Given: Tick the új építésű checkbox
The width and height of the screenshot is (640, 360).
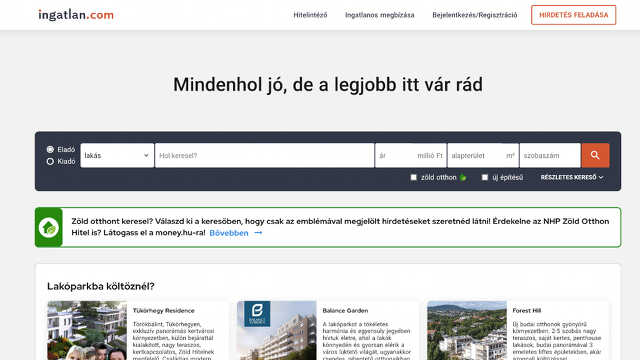Looking at the screenshot, I should coord(484,177).
